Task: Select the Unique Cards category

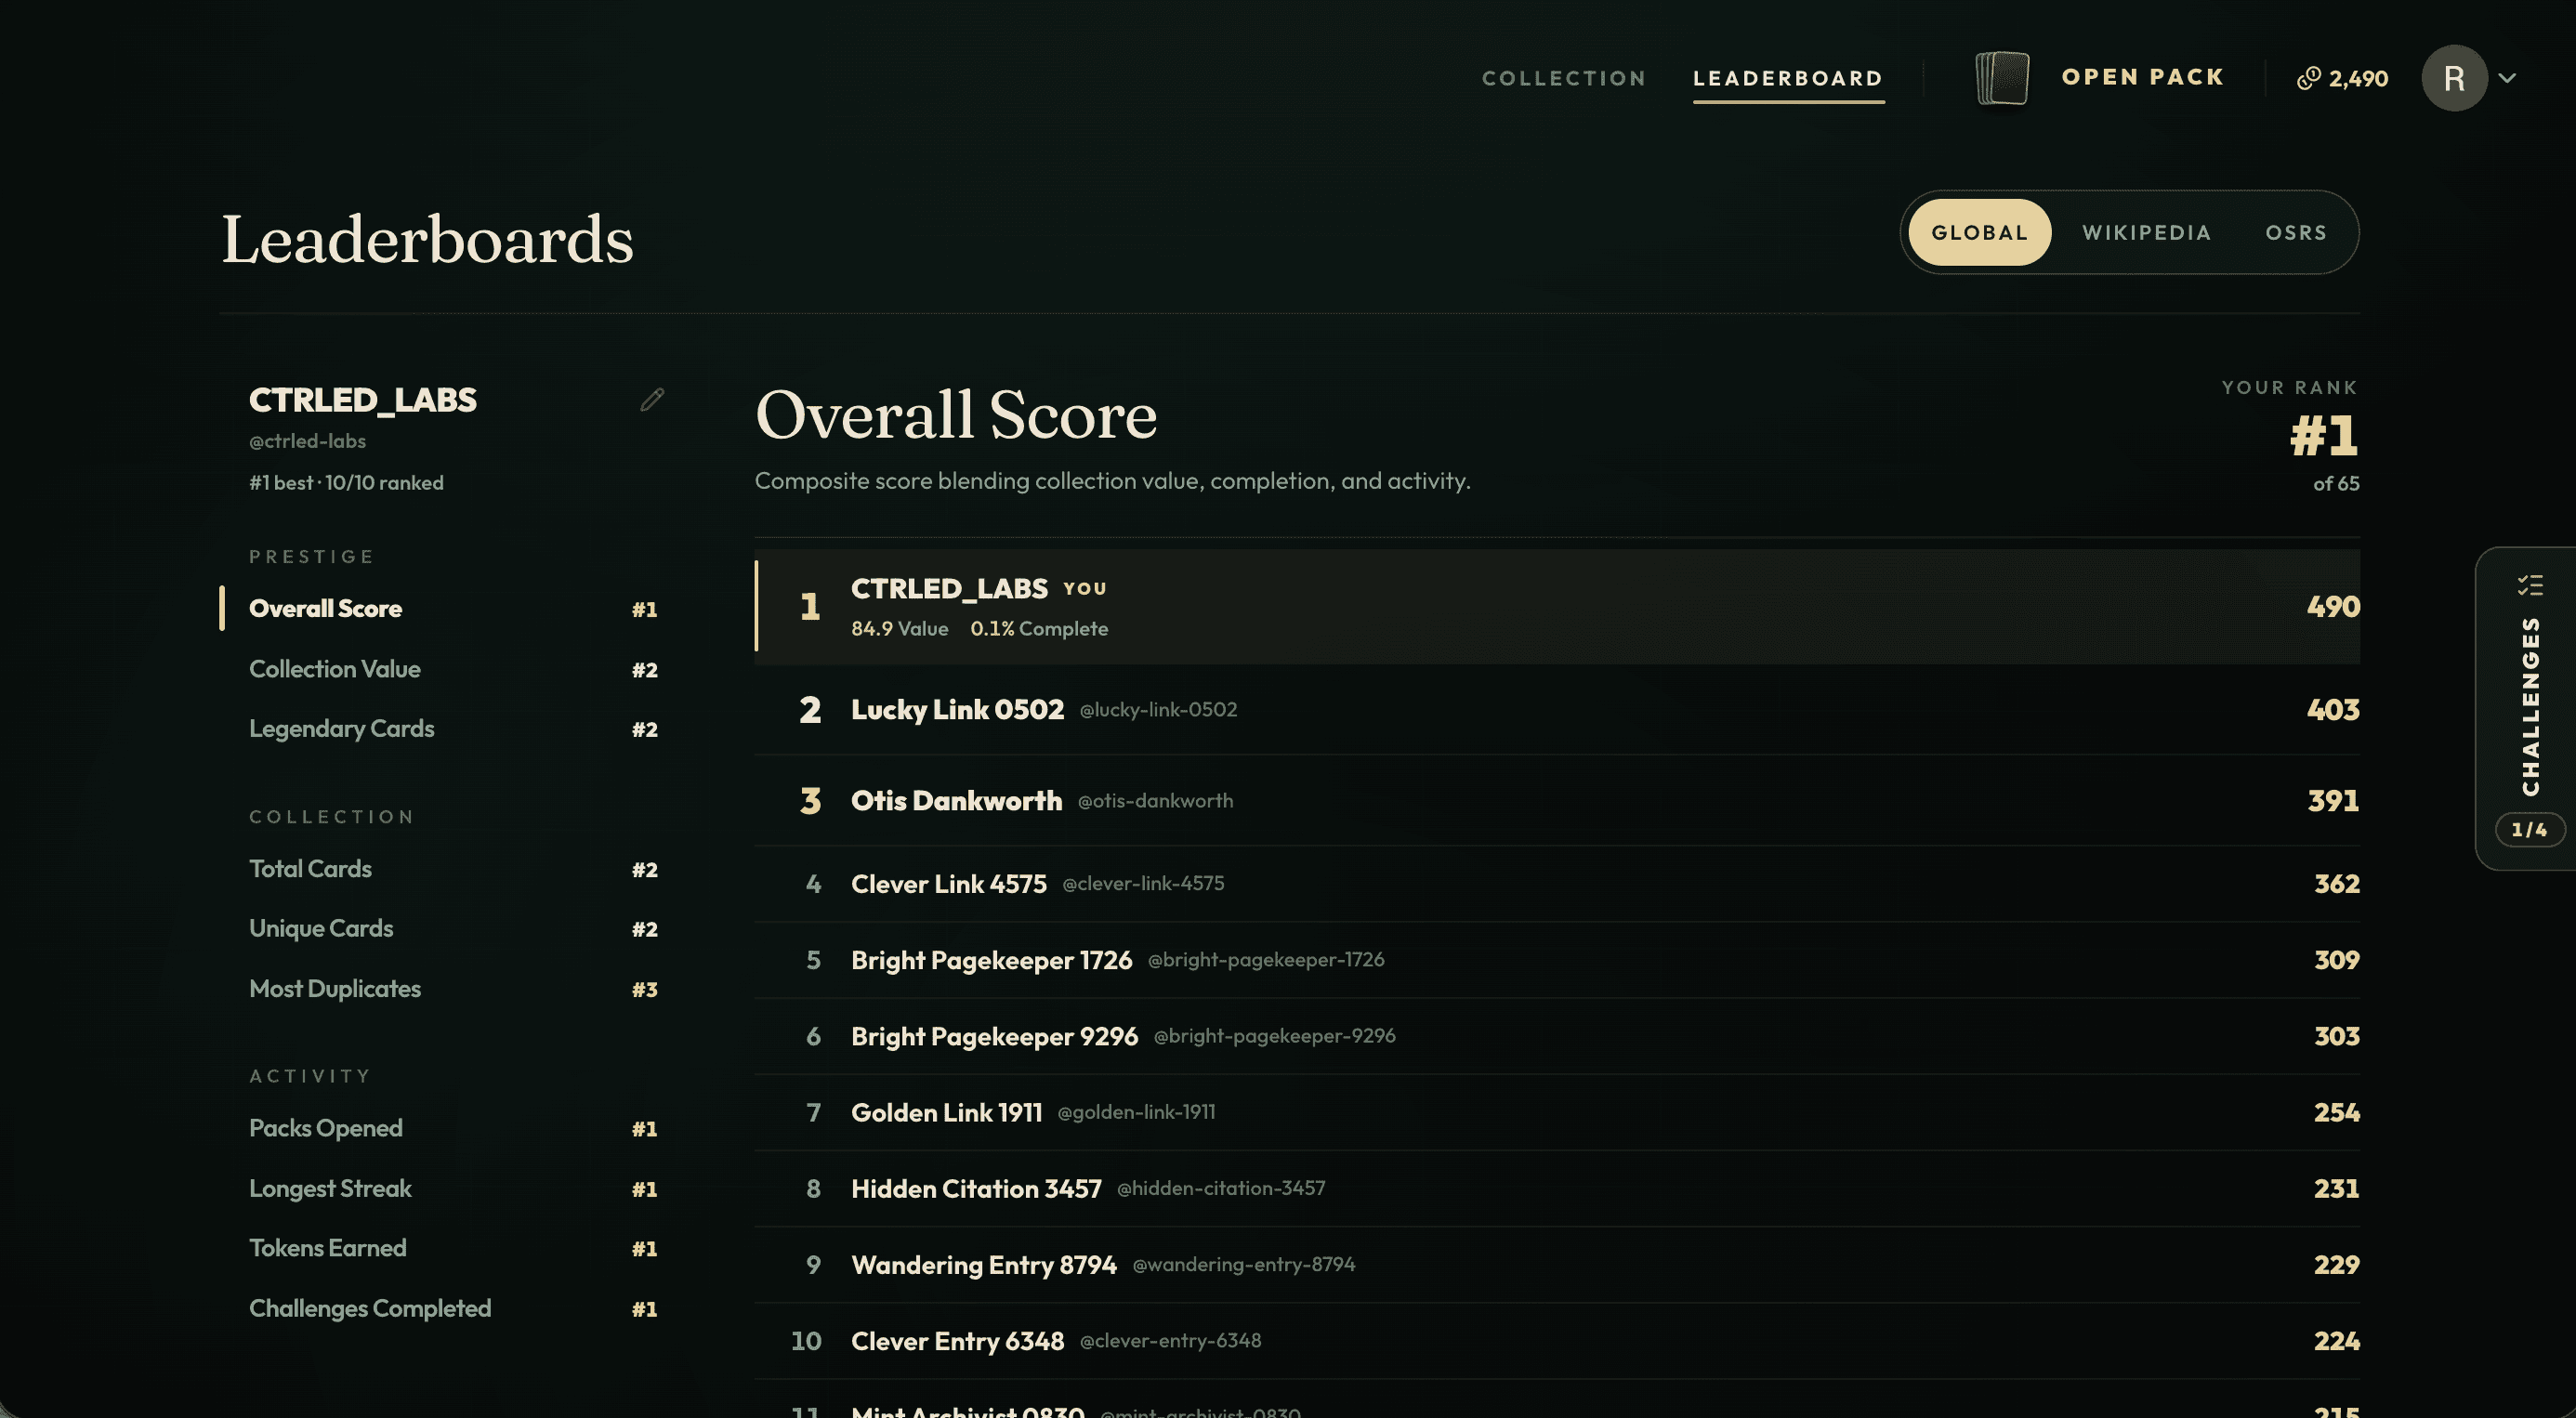Action: click(x=452, y=929)
